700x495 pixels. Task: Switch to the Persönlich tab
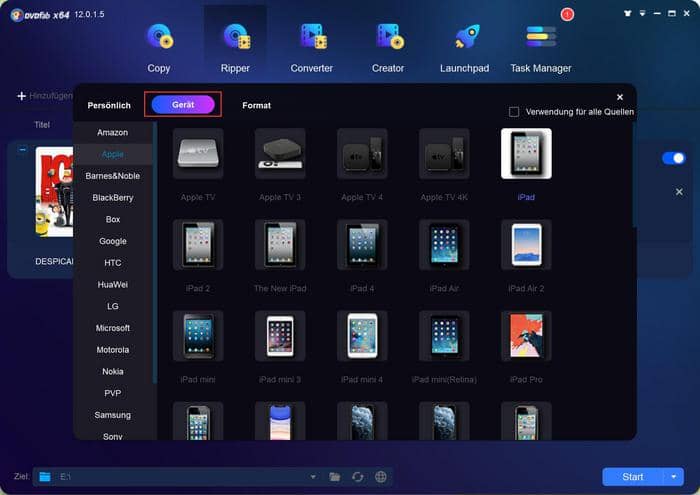tap(109, 105)
